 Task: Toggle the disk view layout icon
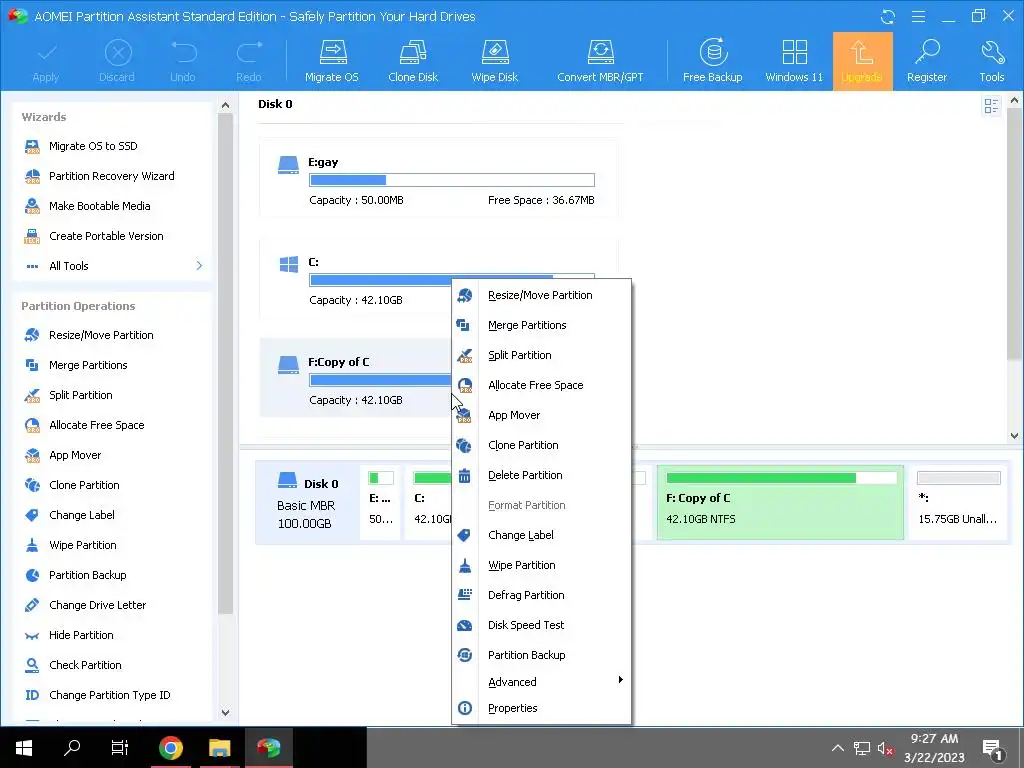(x=991, y=106)
